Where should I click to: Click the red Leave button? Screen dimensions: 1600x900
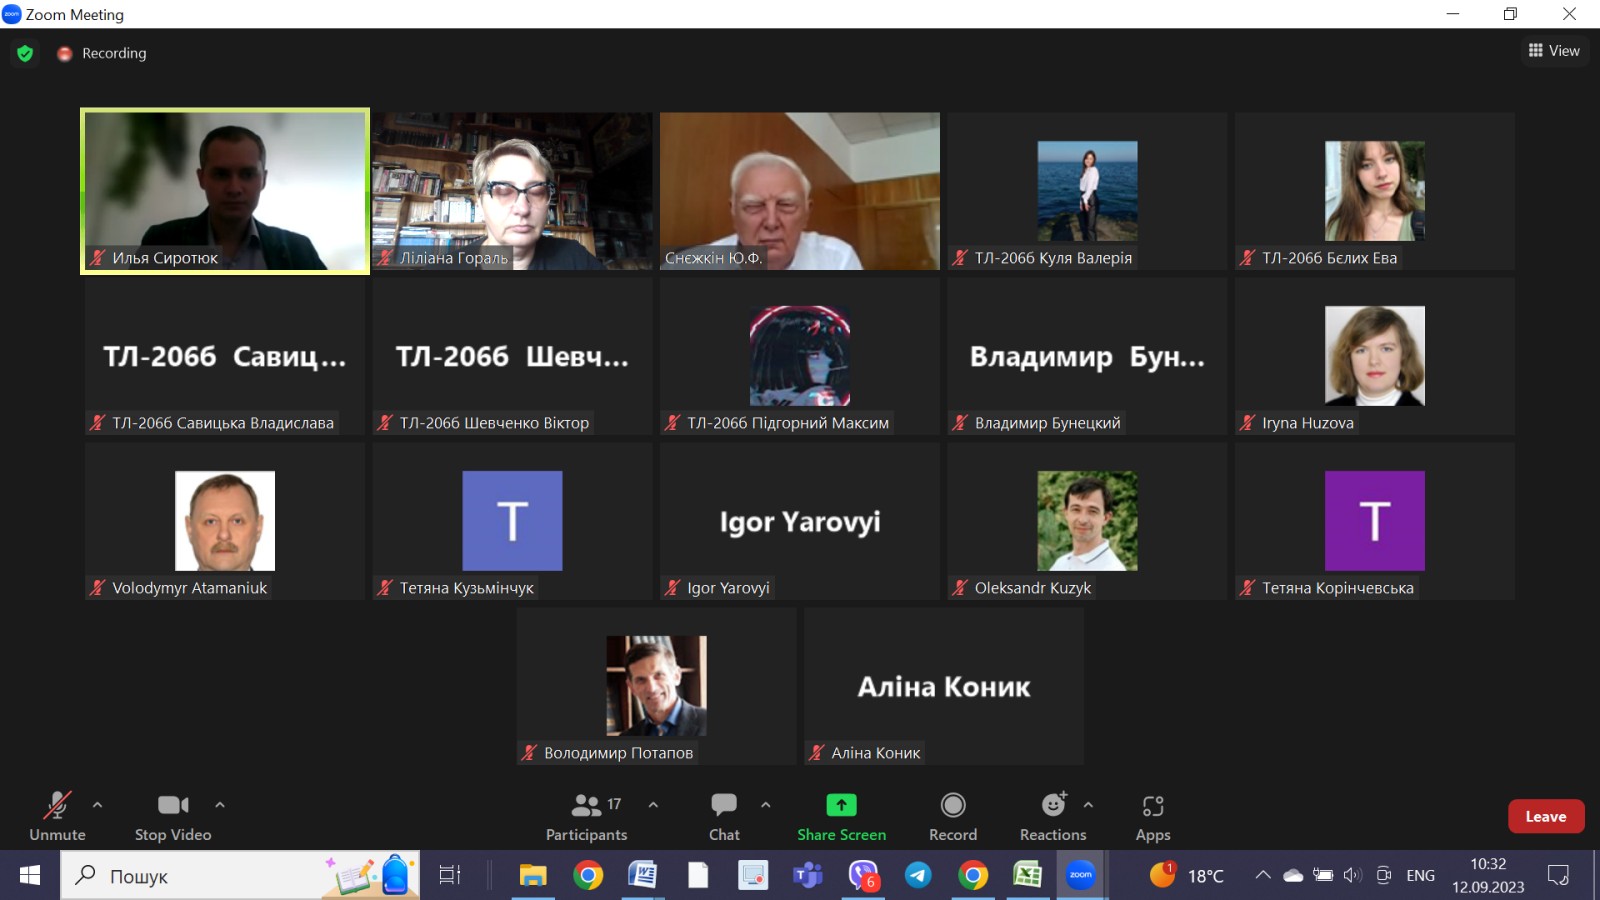pyautogui.click(x=1546, y=816)
